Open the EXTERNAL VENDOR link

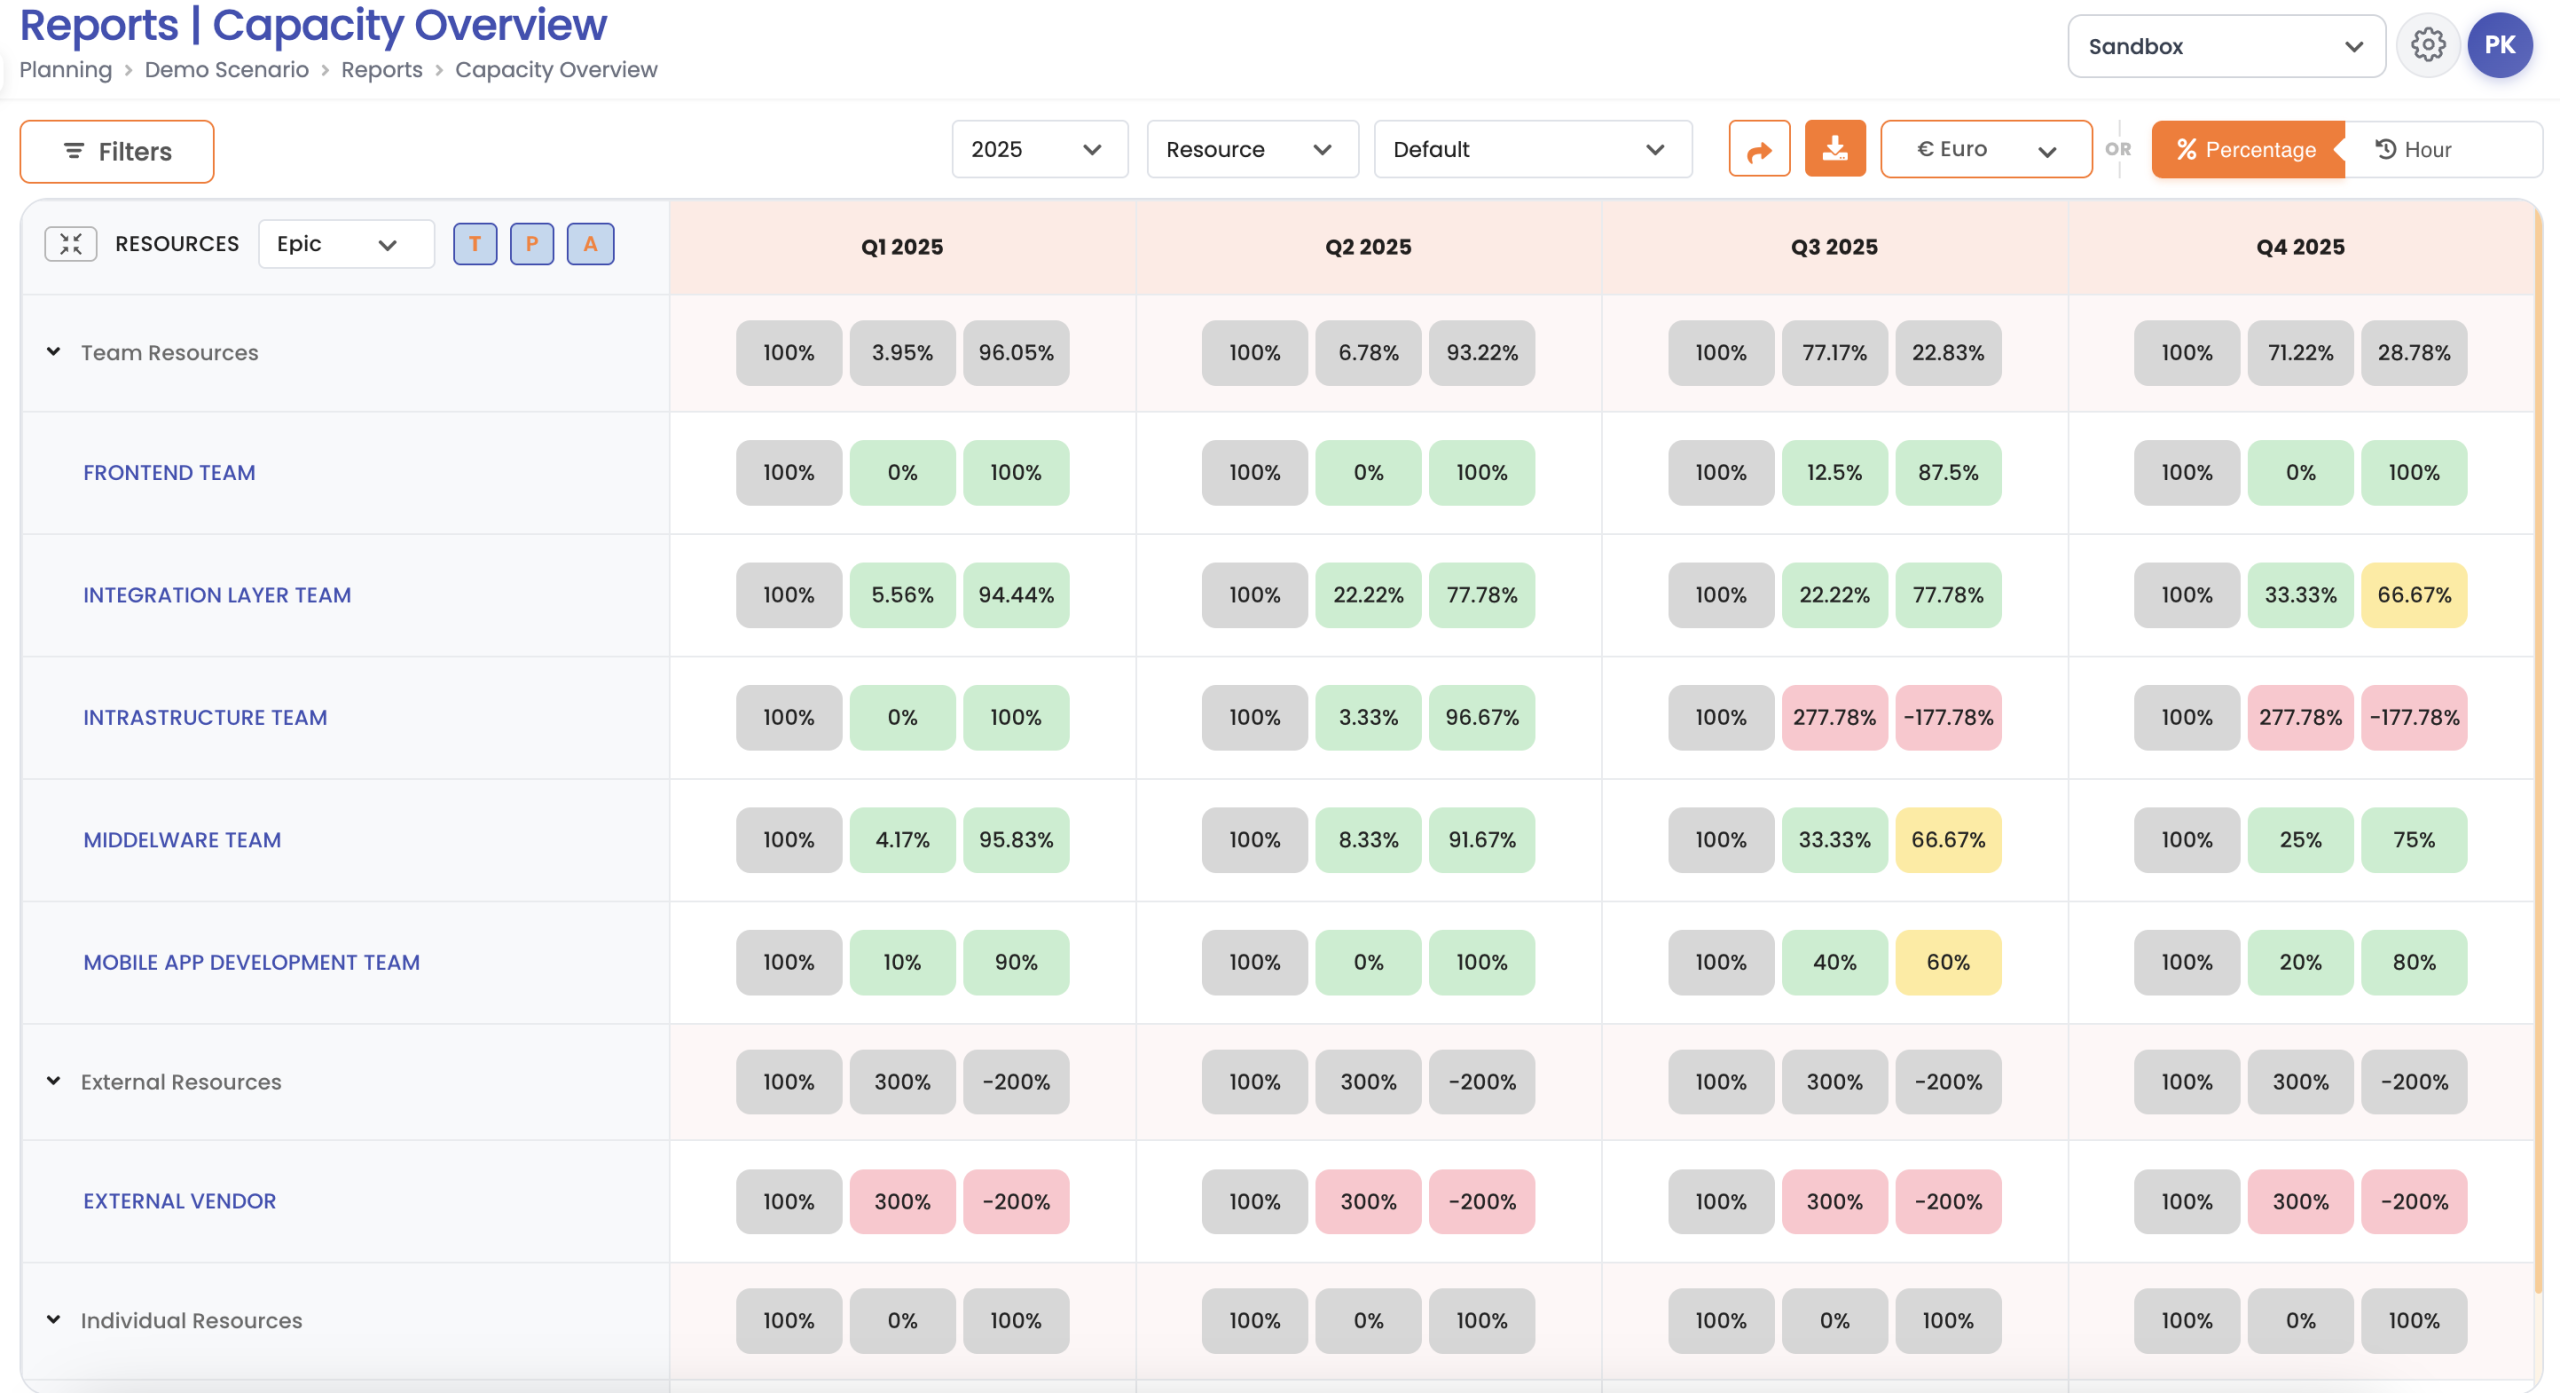click(x=179, y=1201)
